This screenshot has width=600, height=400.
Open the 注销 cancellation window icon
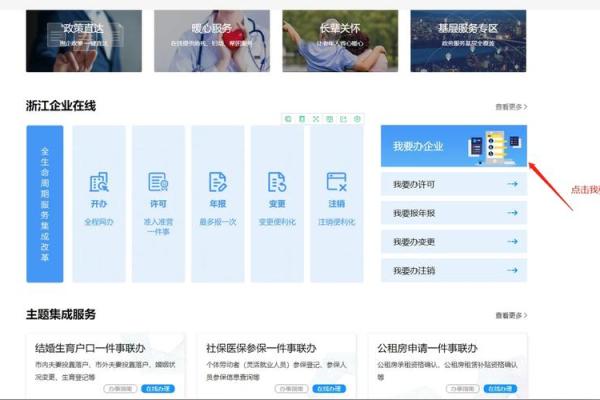click(x=336, y=183)
